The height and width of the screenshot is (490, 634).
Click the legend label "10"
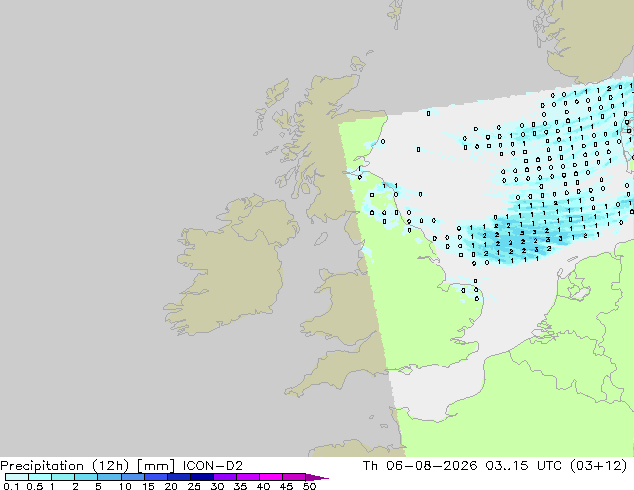click(x=125, y=486)
